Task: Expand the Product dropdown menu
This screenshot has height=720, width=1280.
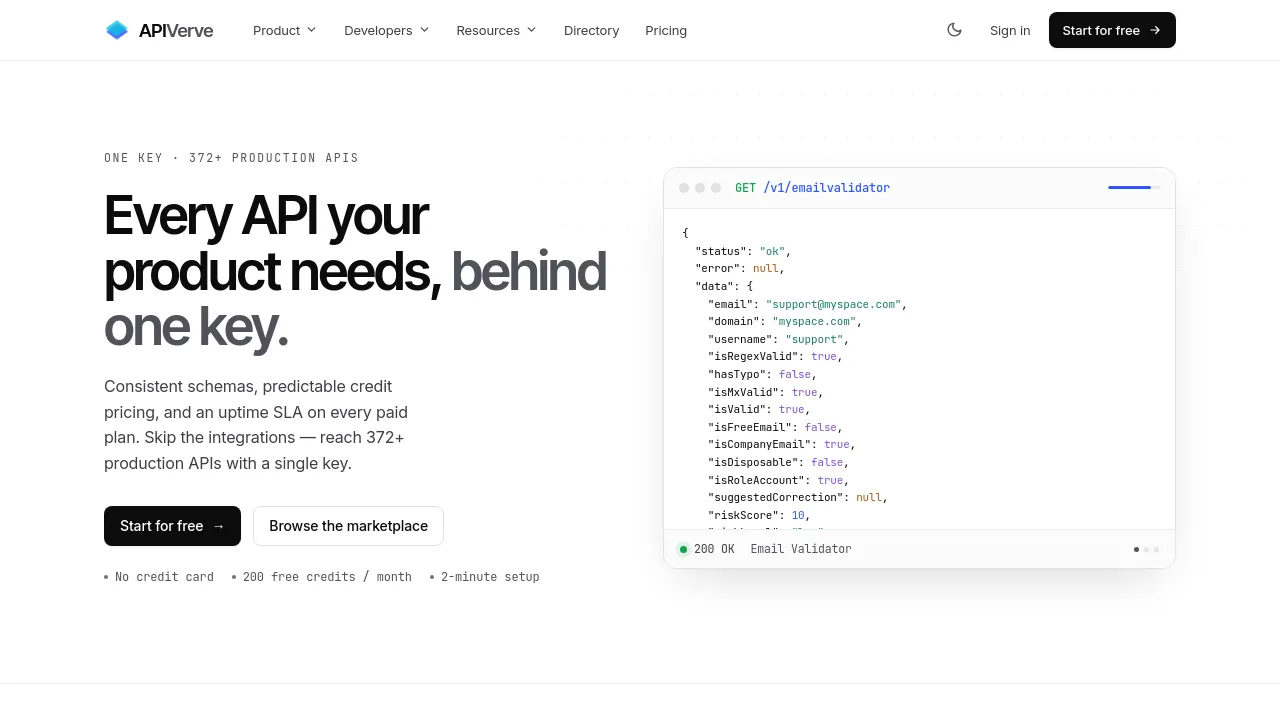Action: pos(284,30)
